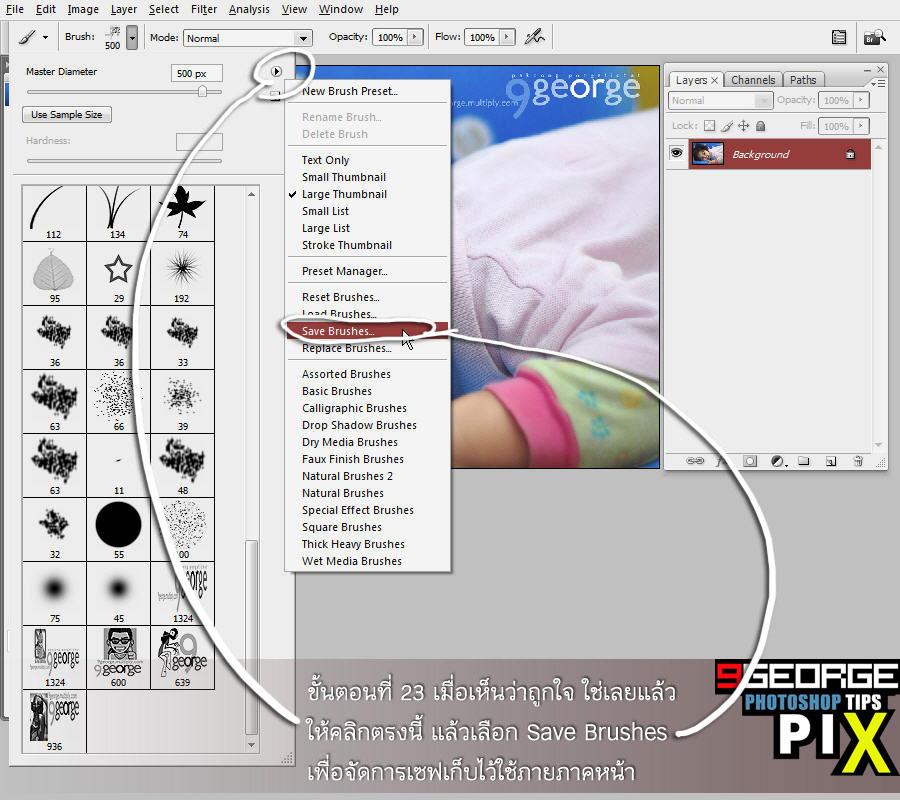Choose Large Thumbnail view option
The image size is (900, 800).
click(x=344, y=195)
